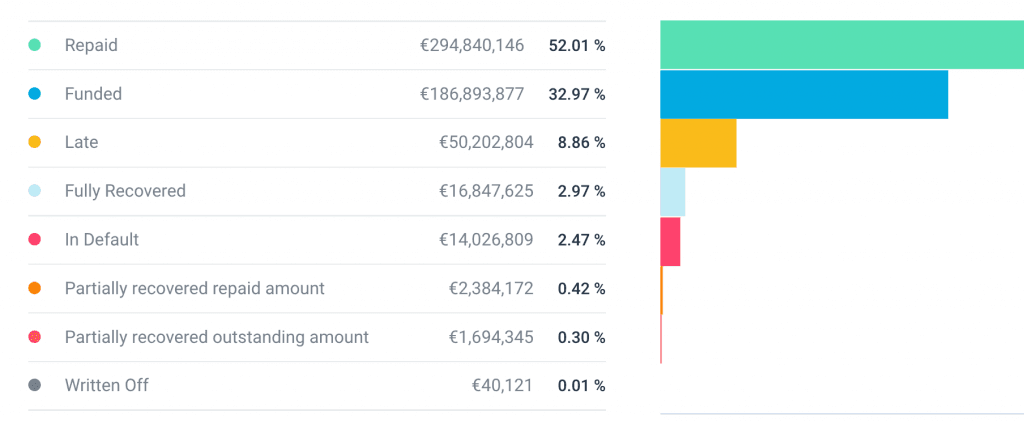This screenshot has width=1024, height=424.
Task: Click the €50,202,804 Late amount
Action: coord(486,143)
